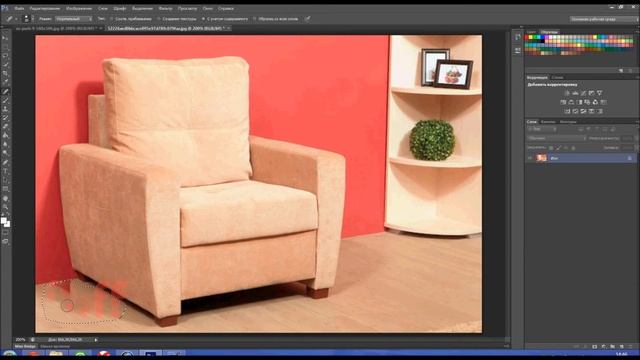Select the Rectangle shape tool
The image size is (640, 360).
(5, 189)
